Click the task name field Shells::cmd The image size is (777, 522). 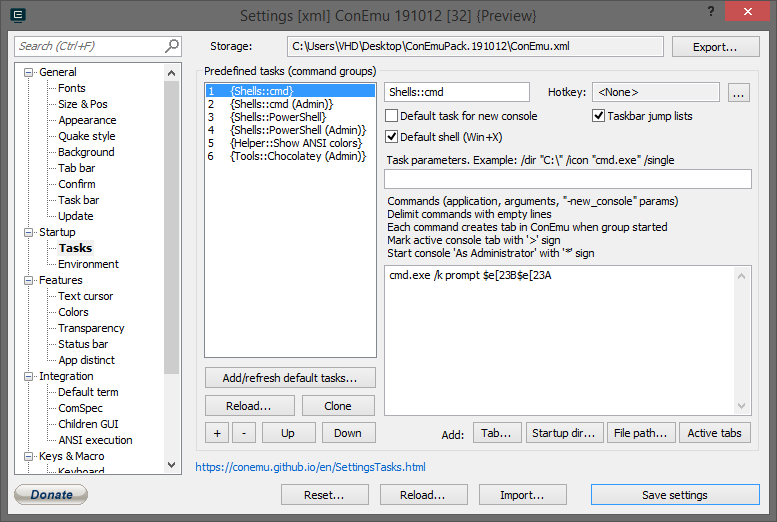coord(457,92)
